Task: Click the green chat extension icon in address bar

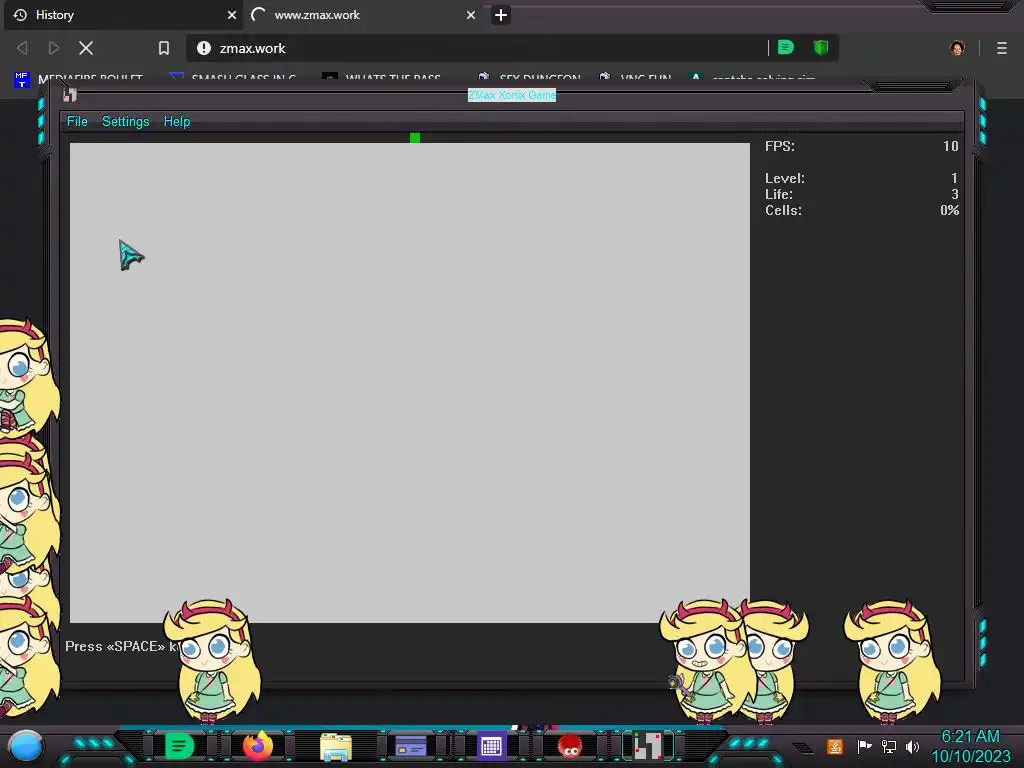Action: 786,48
